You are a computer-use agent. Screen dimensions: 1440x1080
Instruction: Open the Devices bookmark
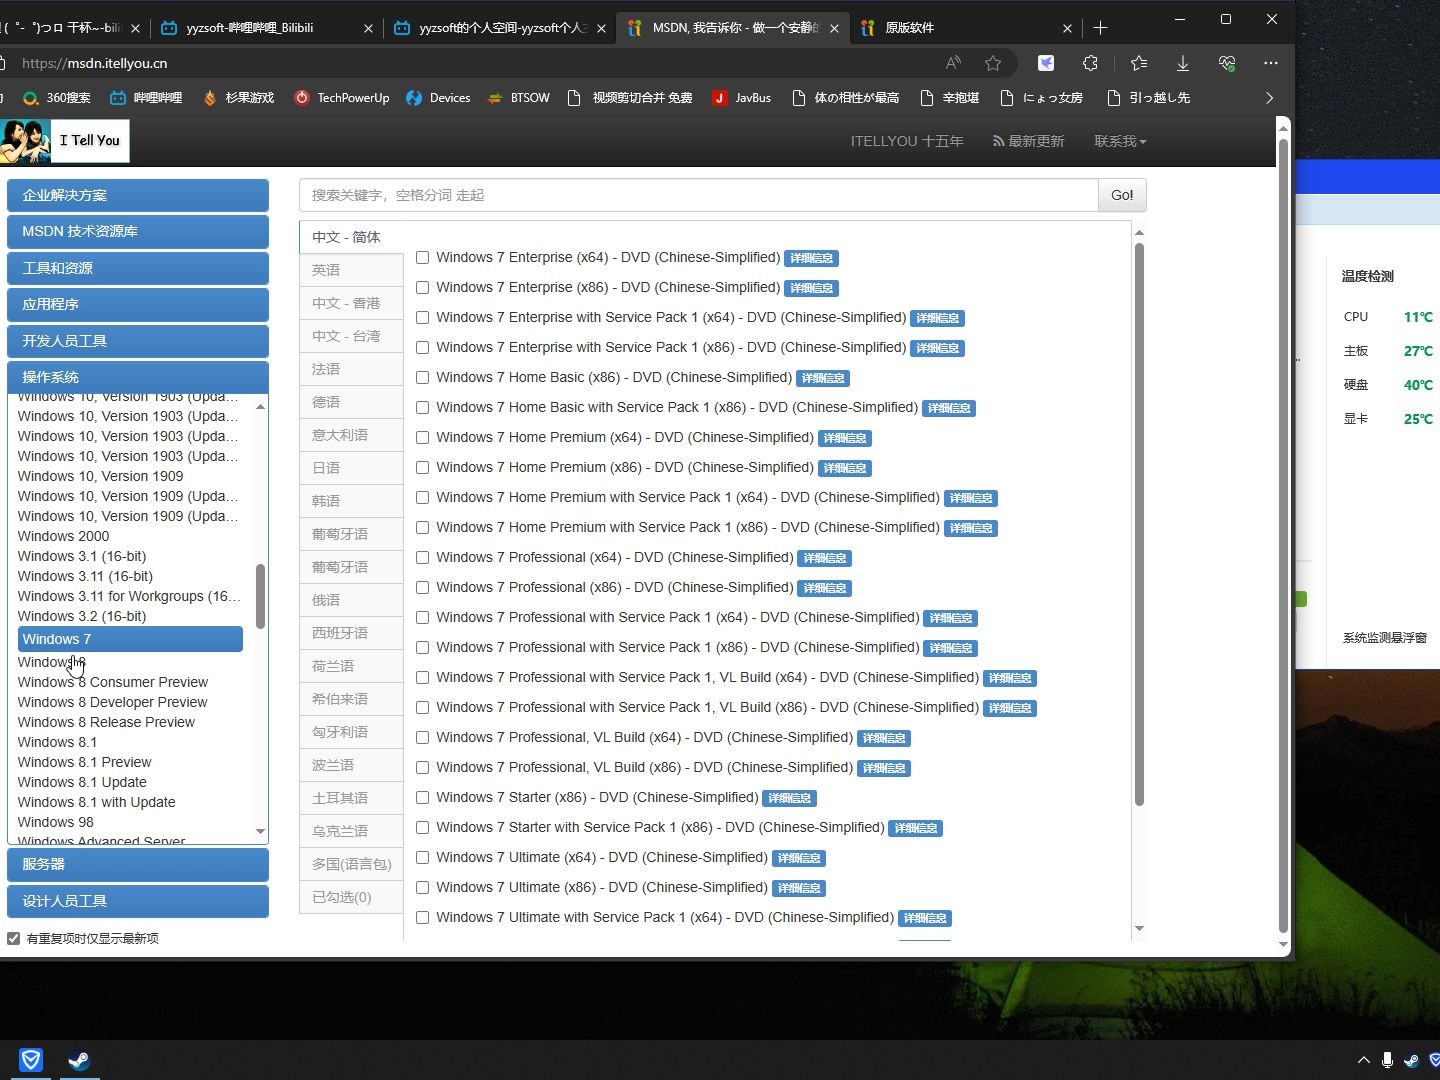pos(438,98)
